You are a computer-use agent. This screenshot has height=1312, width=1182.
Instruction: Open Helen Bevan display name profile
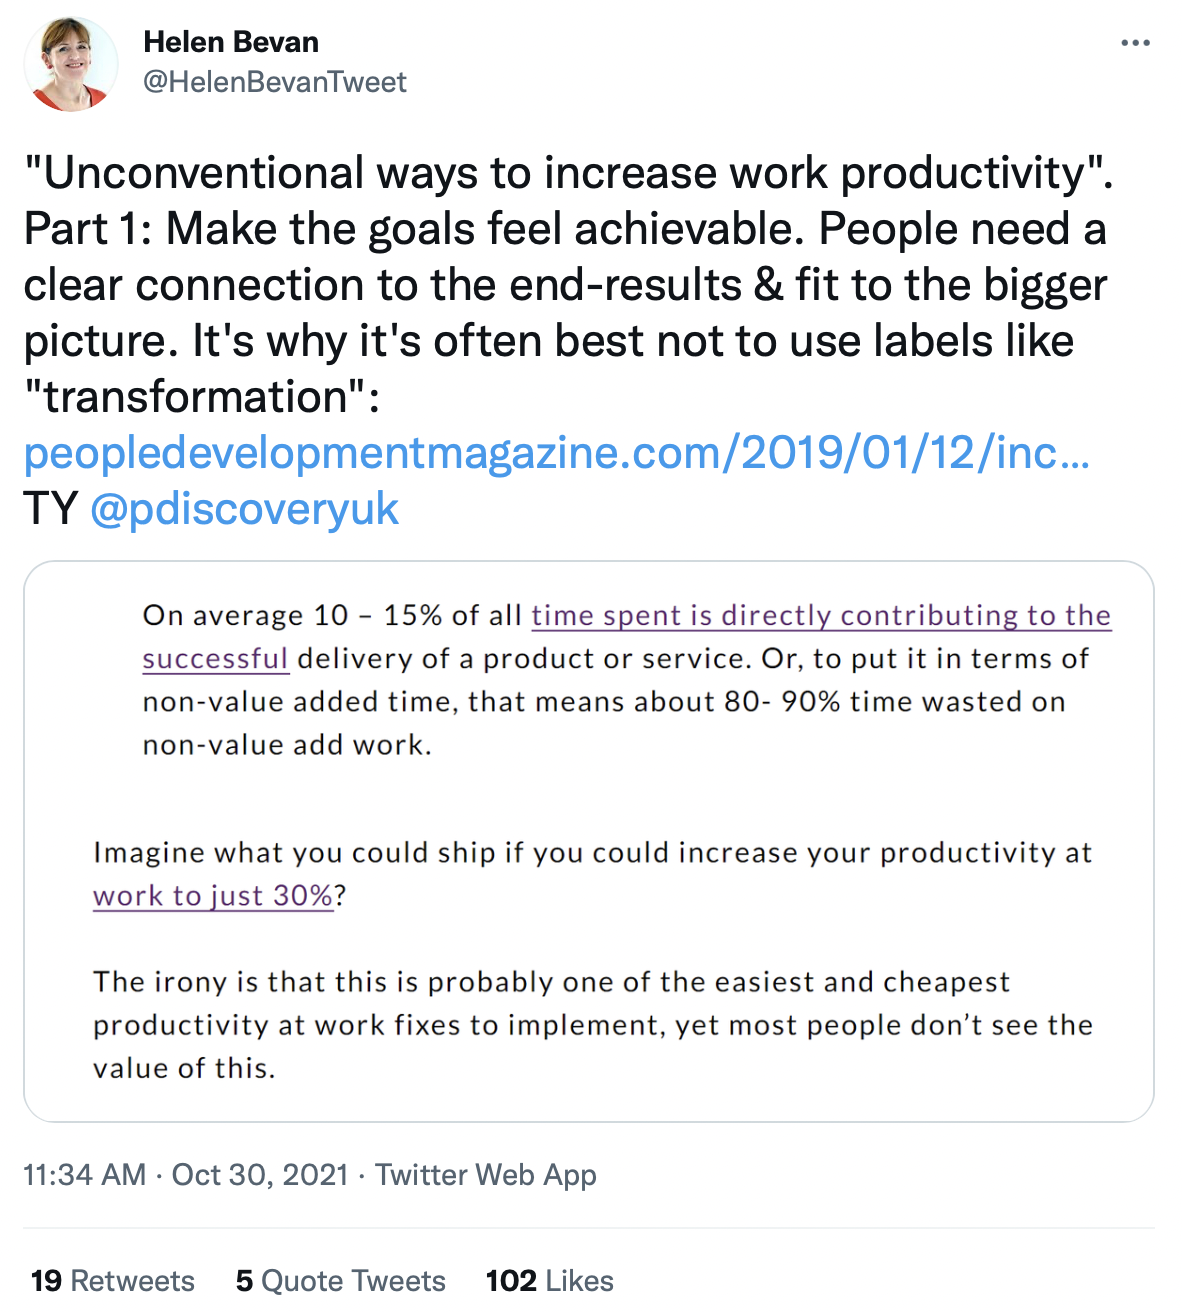click(231, 42)
